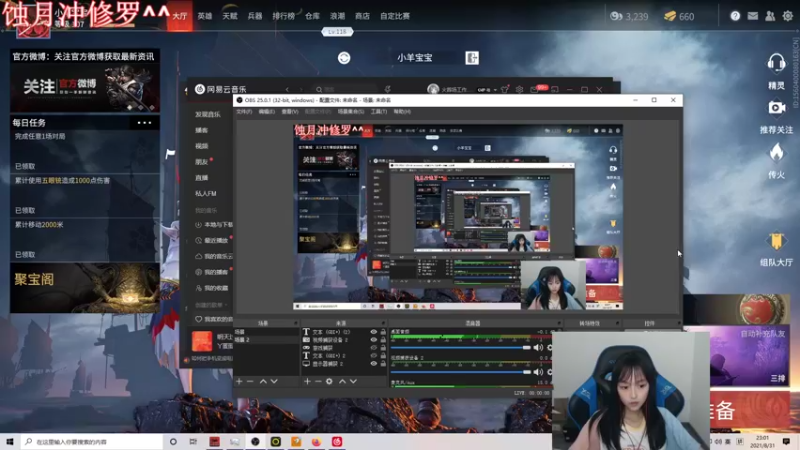Open 自定比赛 tab in game nav

pyautogui.click(x=395, y=16)
